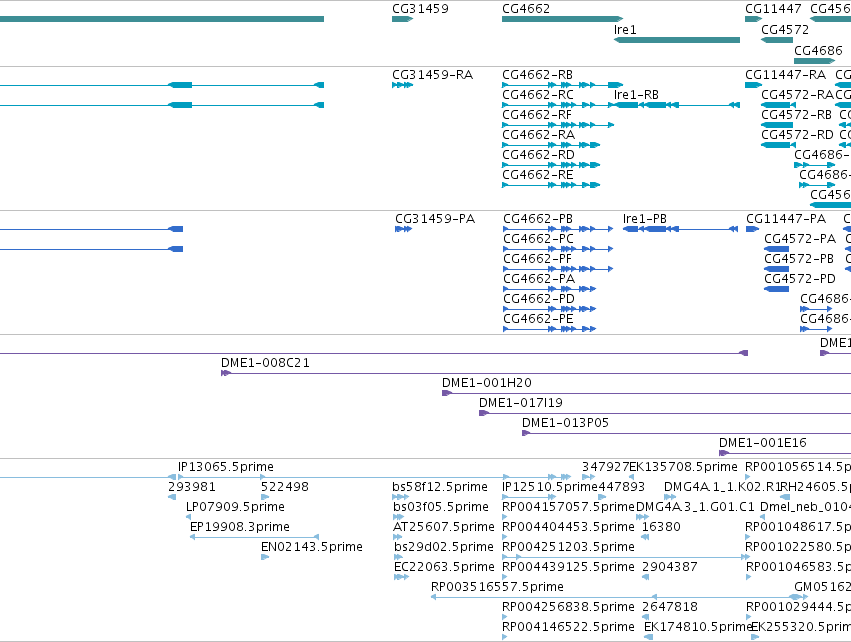
Task: Click the CG11447 gene label
Action: [x=773, y=9]
